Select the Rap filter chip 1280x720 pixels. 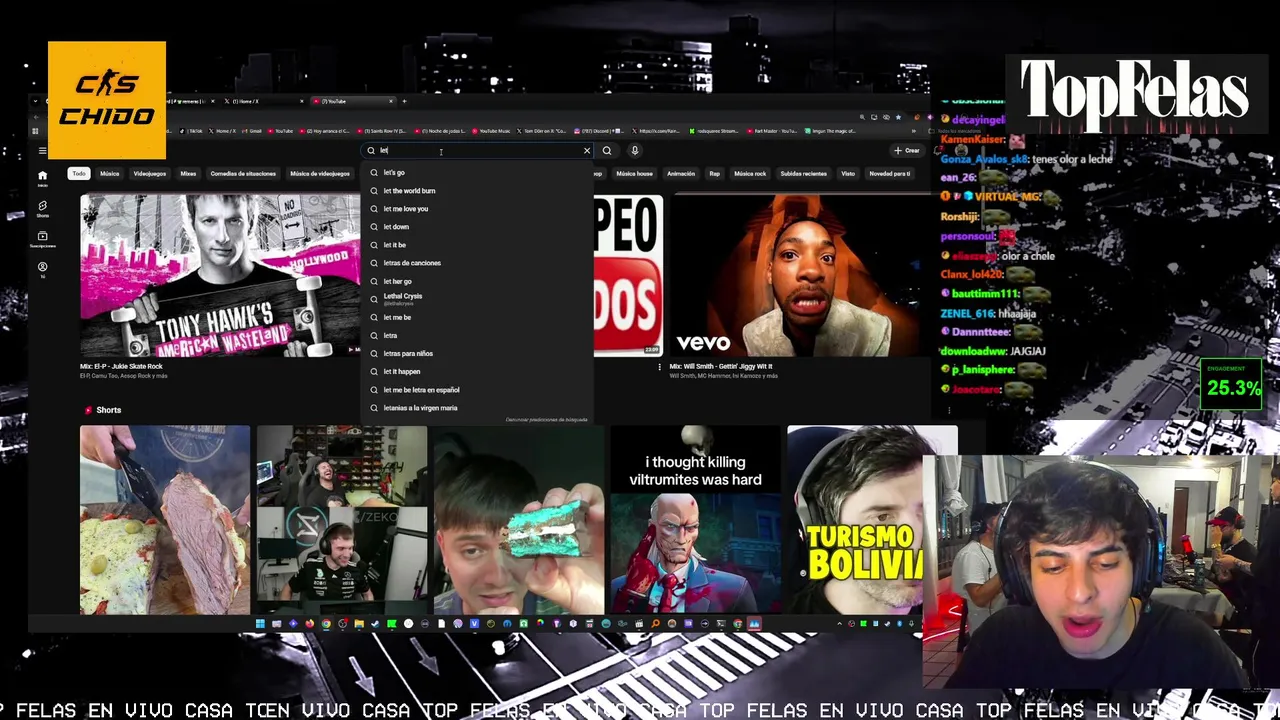(x=714, y=174)
